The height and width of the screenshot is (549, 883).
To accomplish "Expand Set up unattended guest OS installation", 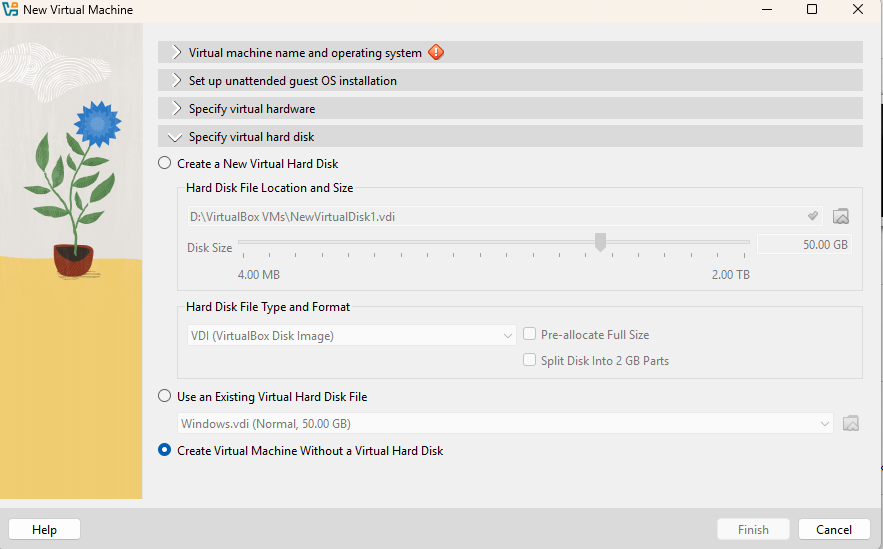I will (510, 81).
